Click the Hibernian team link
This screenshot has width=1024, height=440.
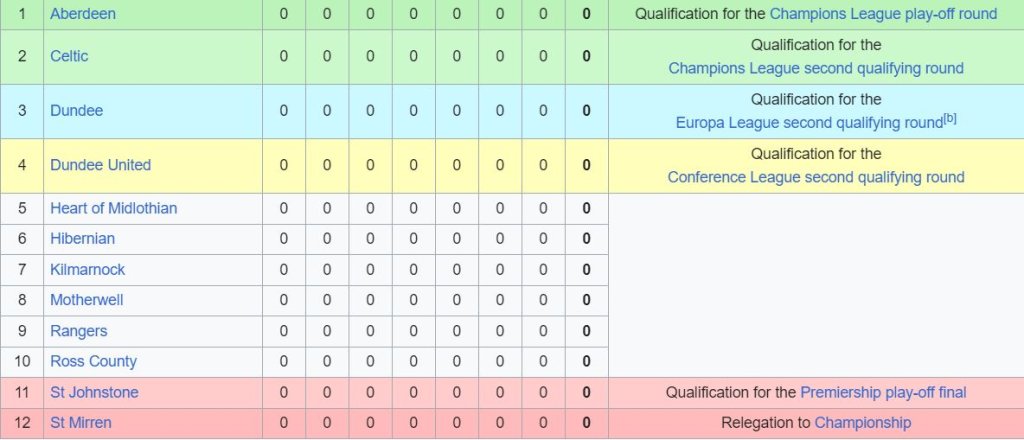tap(82, 239)
